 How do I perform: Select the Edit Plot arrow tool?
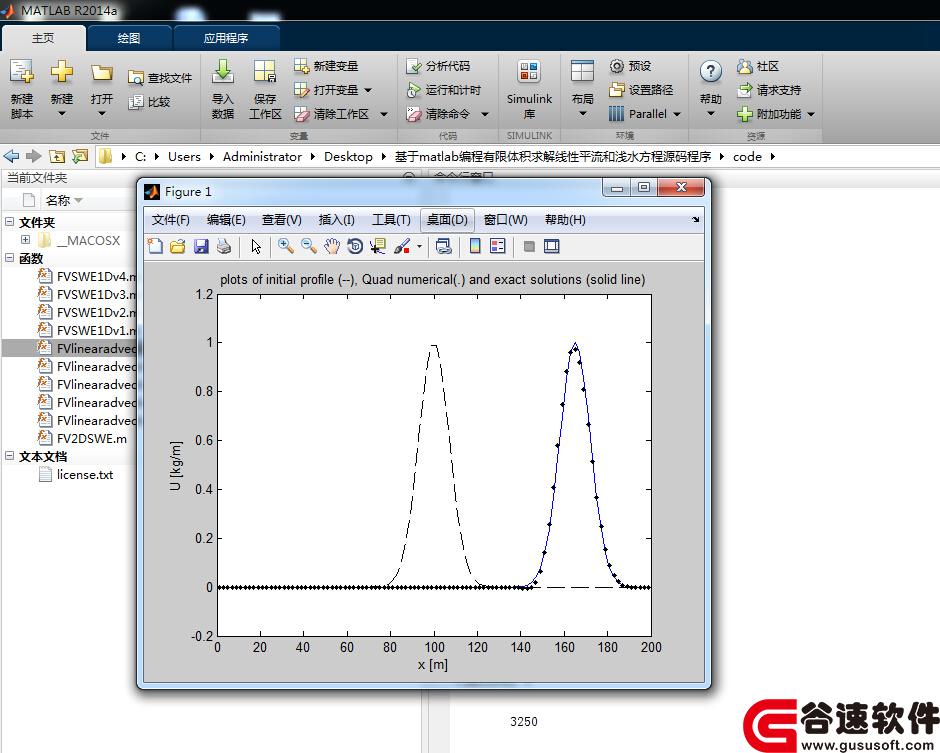click(257, 246)
